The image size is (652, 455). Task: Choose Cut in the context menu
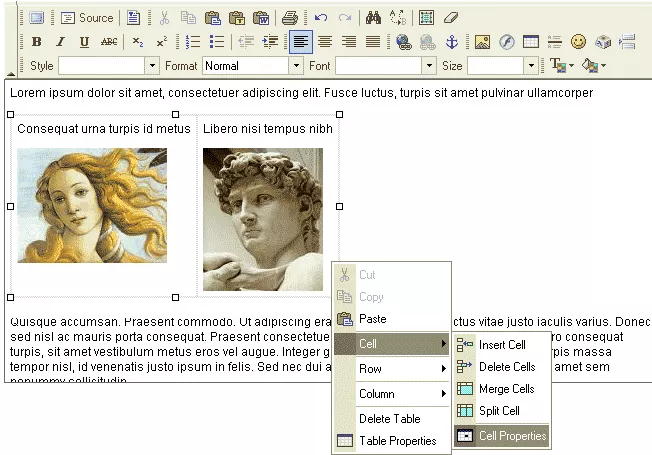[x=392, y=275]
